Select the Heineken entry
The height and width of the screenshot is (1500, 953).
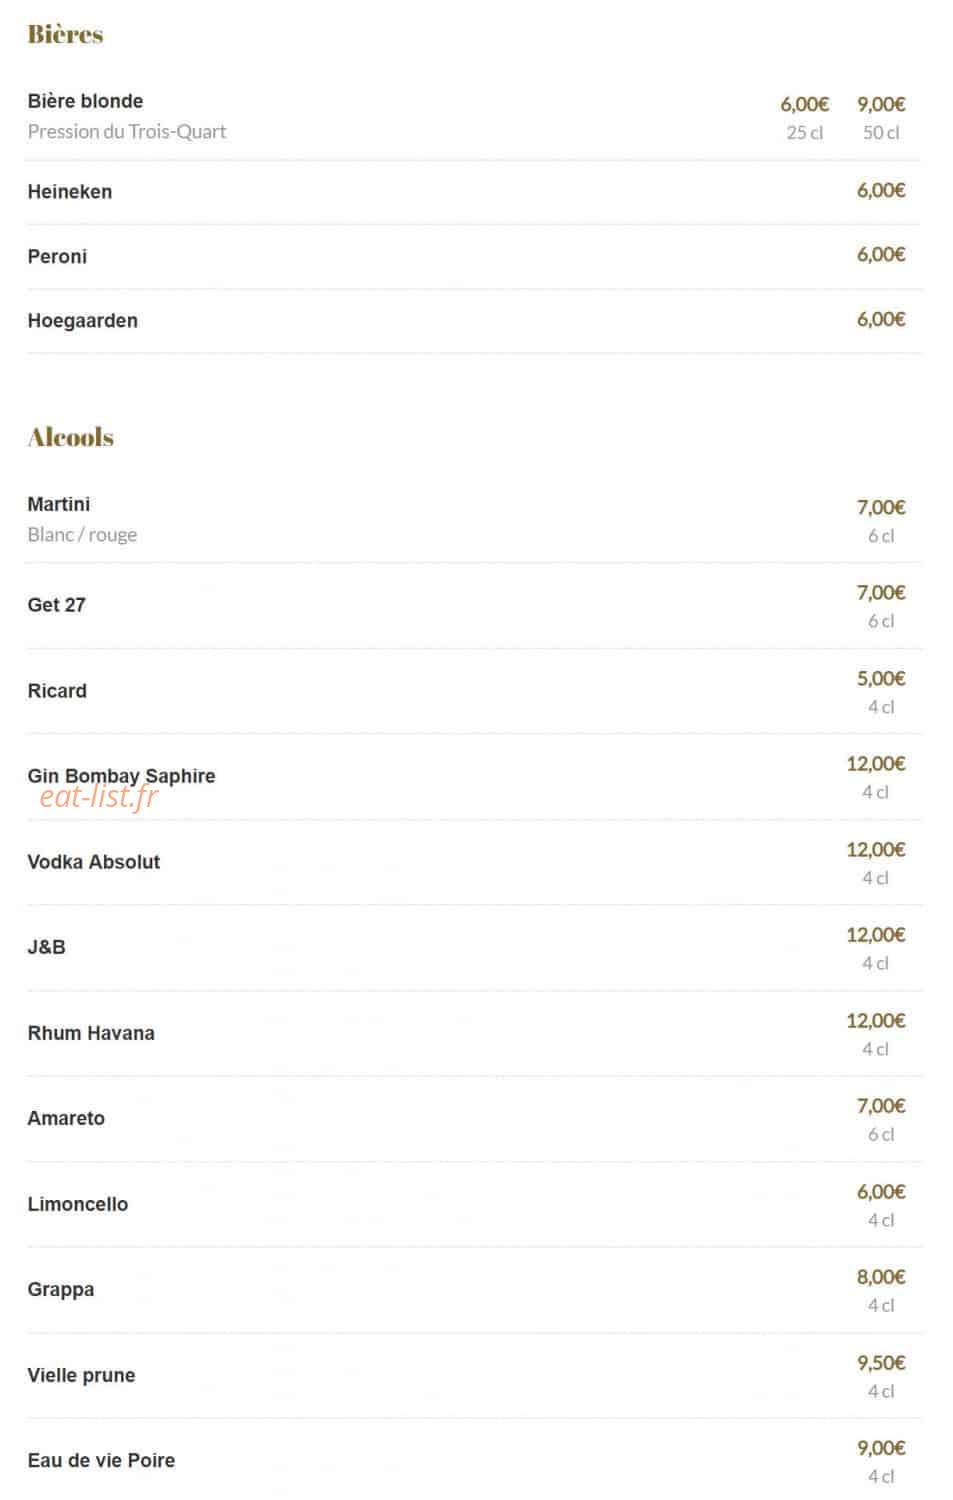click(69, 192)
